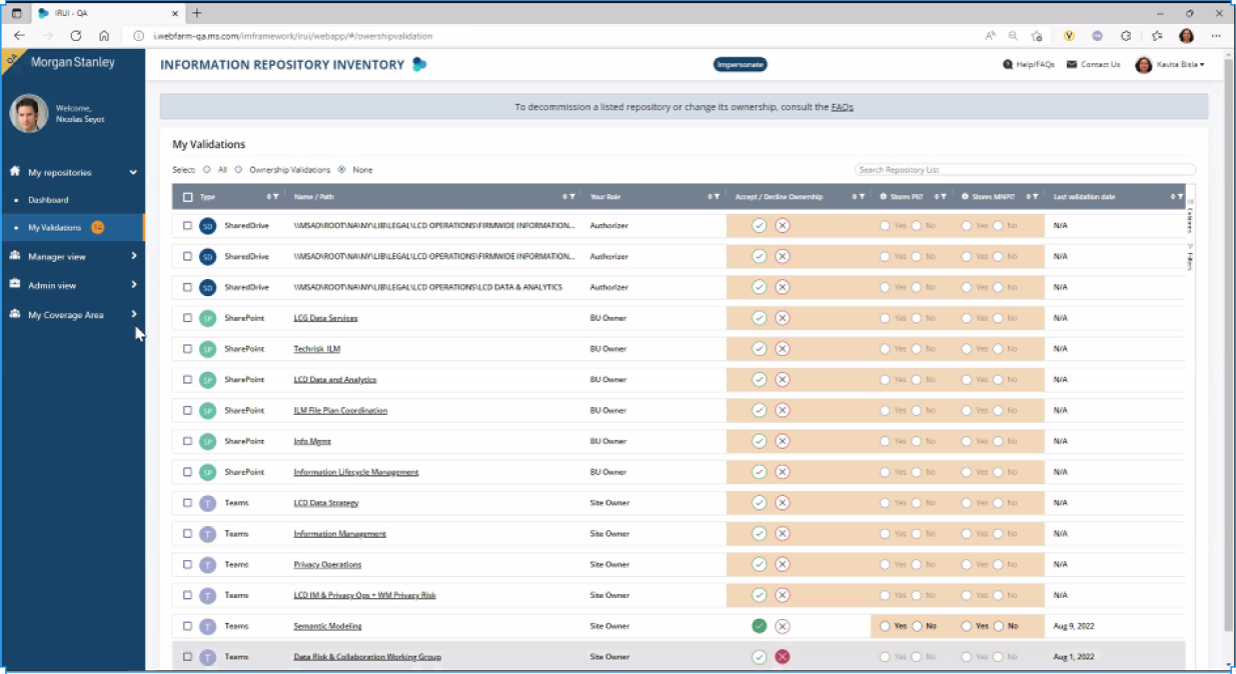1236x674 pixels.
Task: Decline ownership for Information Management team
Action: tap(782, 534)
